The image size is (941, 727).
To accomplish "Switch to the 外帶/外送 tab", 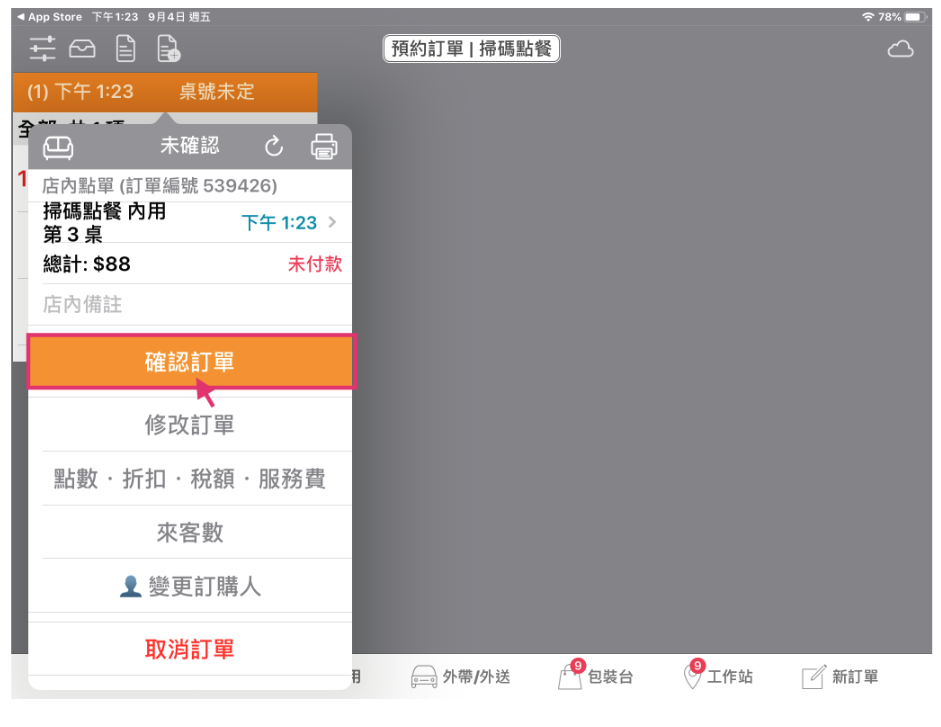I will click(x=461, y=677).
